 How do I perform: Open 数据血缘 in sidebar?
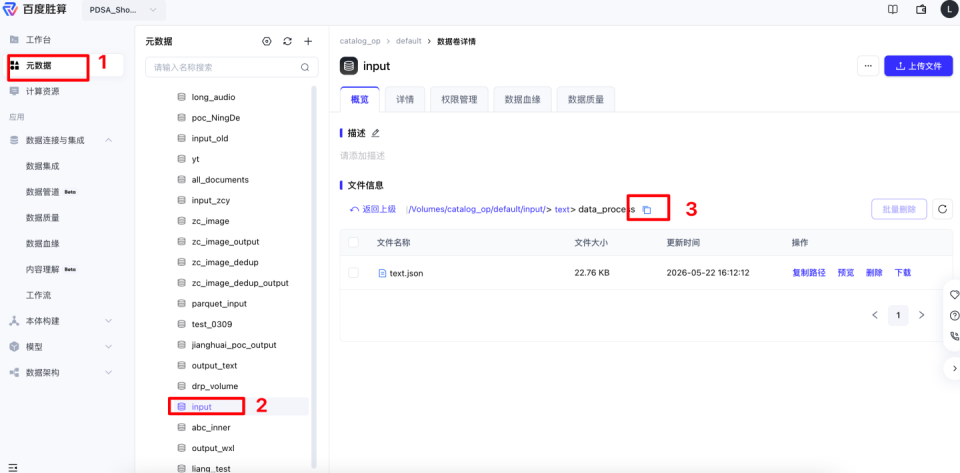pyautogui.click(x=42, y=243)
